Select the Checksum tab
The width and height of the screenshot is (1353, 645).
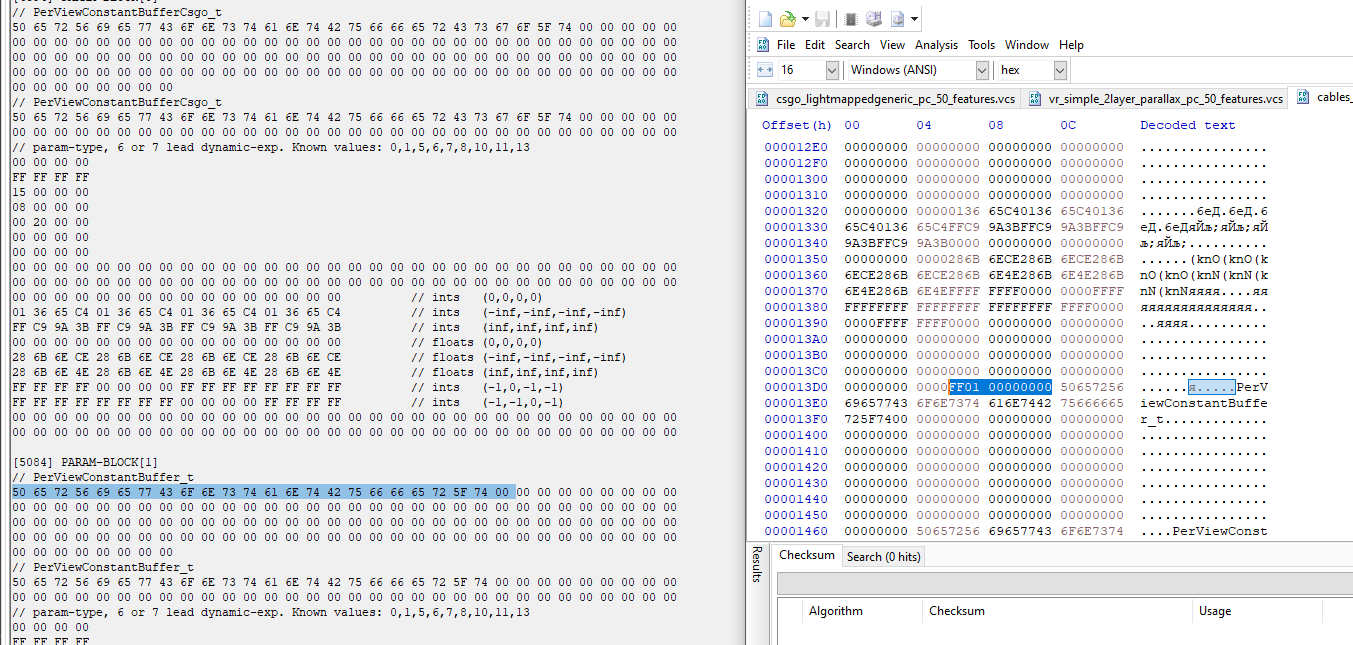pos(806,555)
